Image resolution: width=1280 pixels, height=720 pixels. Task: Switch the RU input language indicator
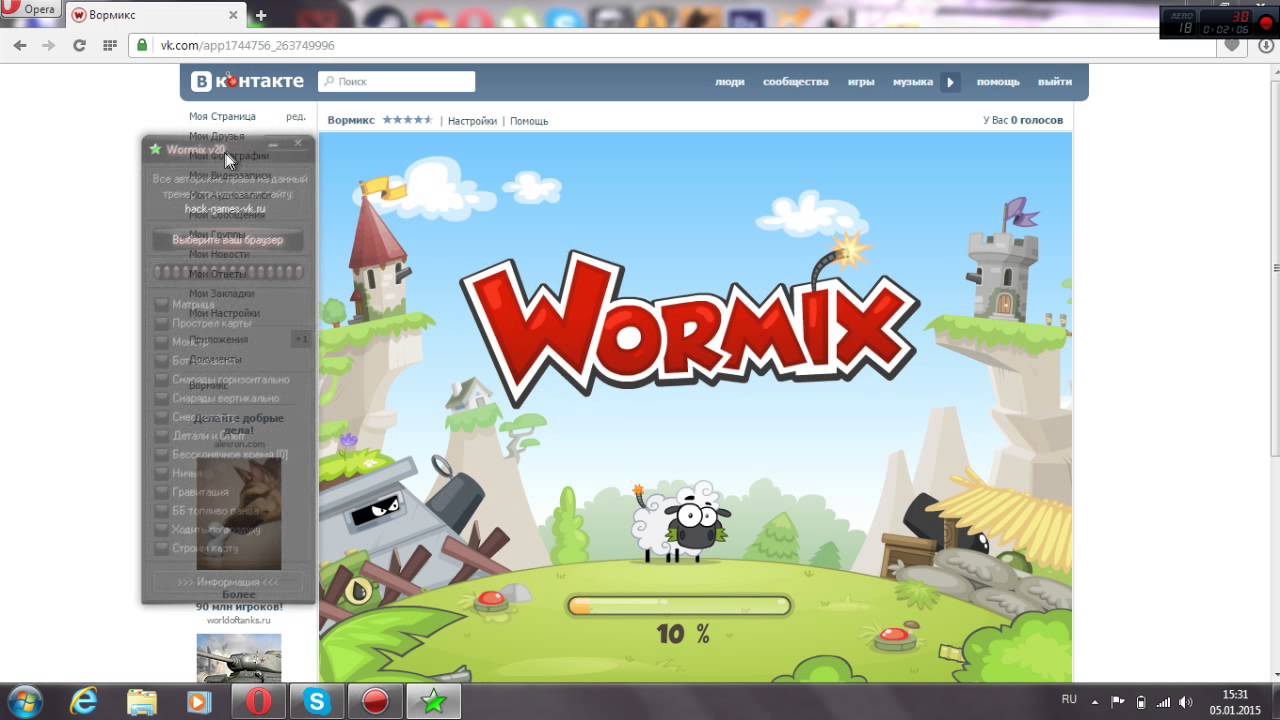point(1069,700)
